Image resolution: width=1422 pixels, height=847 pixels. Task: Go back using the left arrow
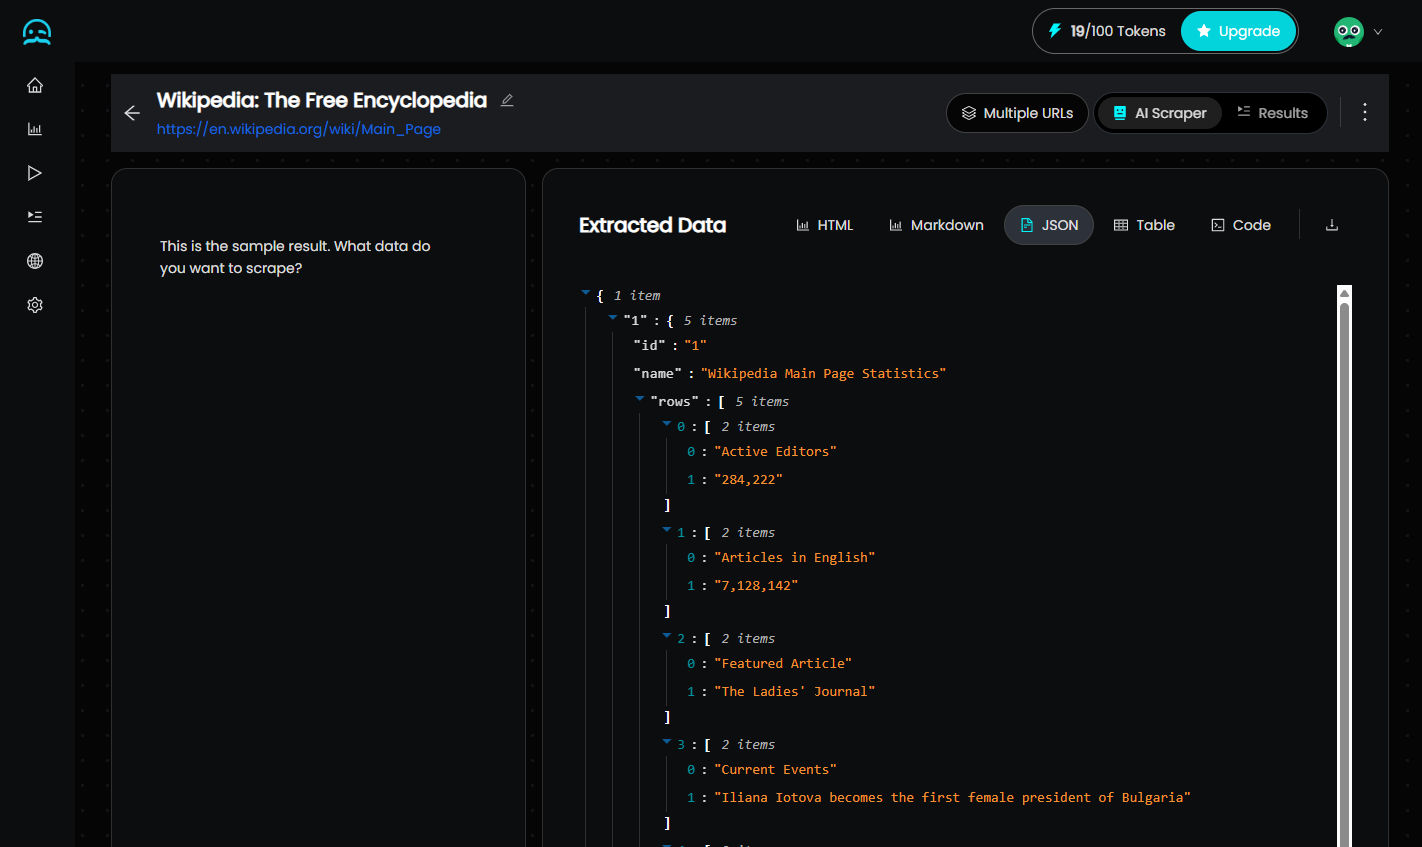(x=132, y=113)
